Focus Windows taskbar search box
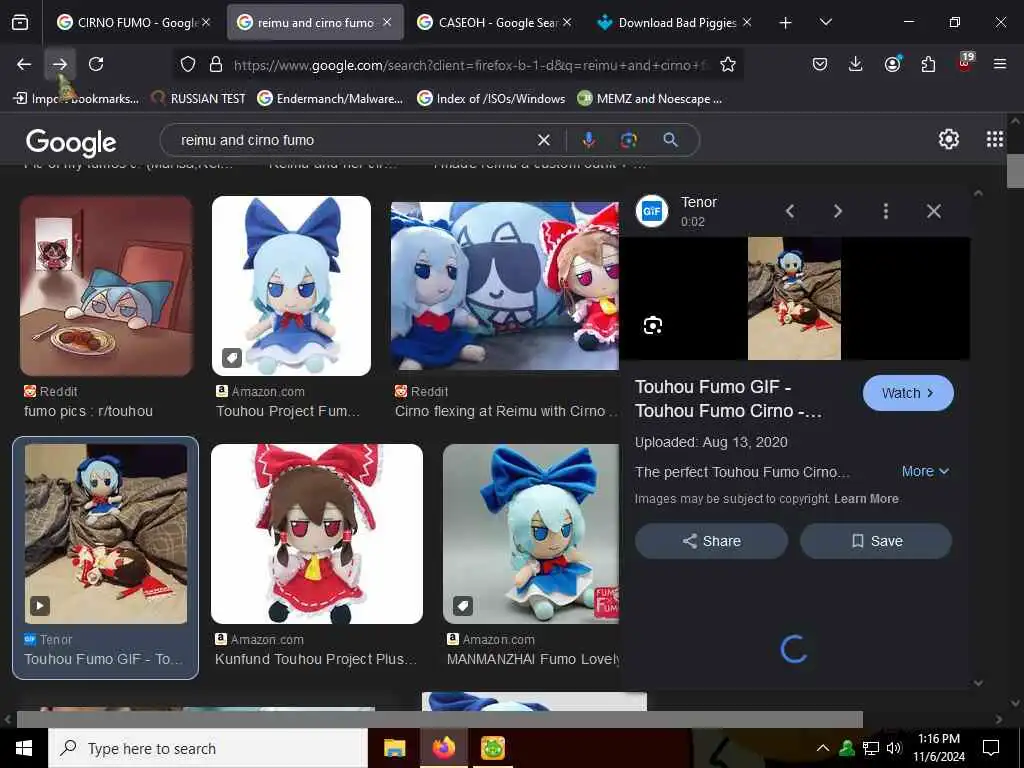 coord(208,748)
